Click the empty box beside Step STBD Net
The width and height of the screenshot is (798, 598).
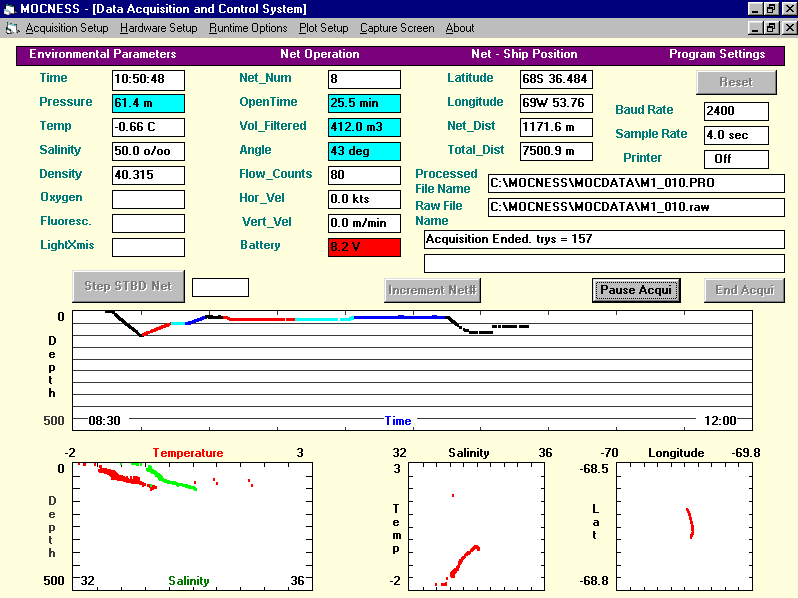pyautogui.click(x=220, y=287)
